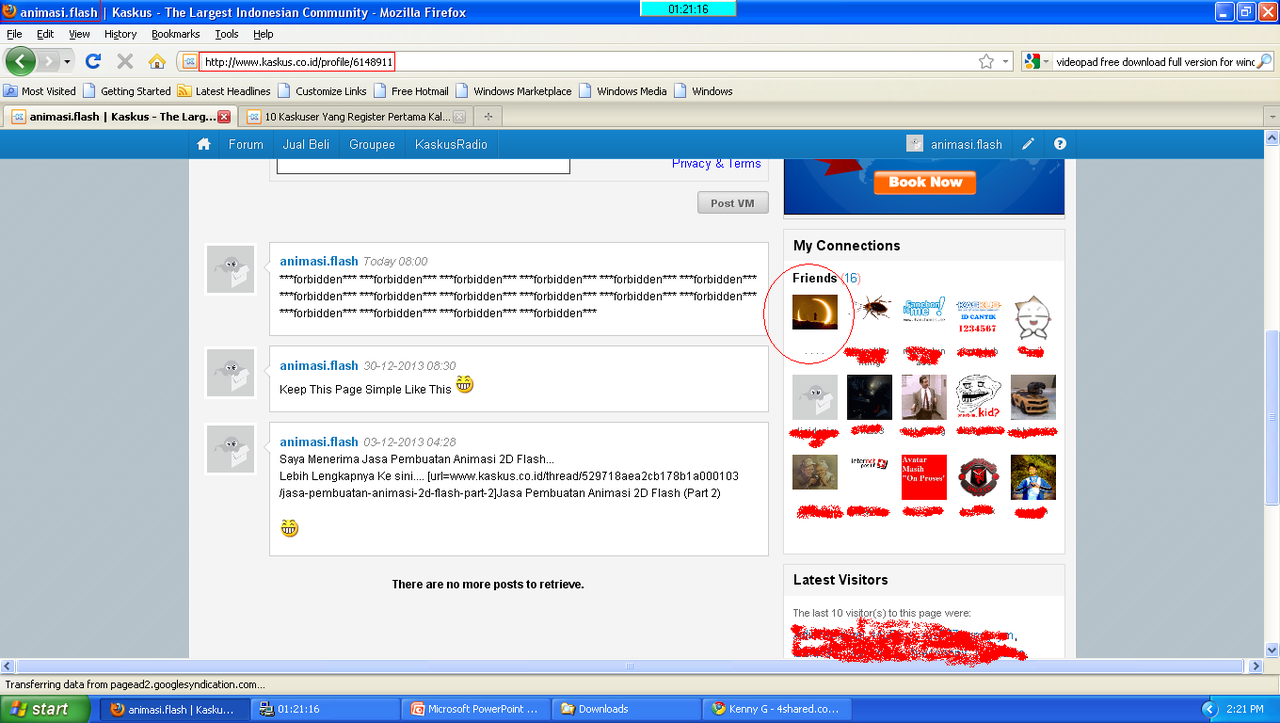Switch to Downloads taskbar item

pyautogui.click(x=624, y=709)
